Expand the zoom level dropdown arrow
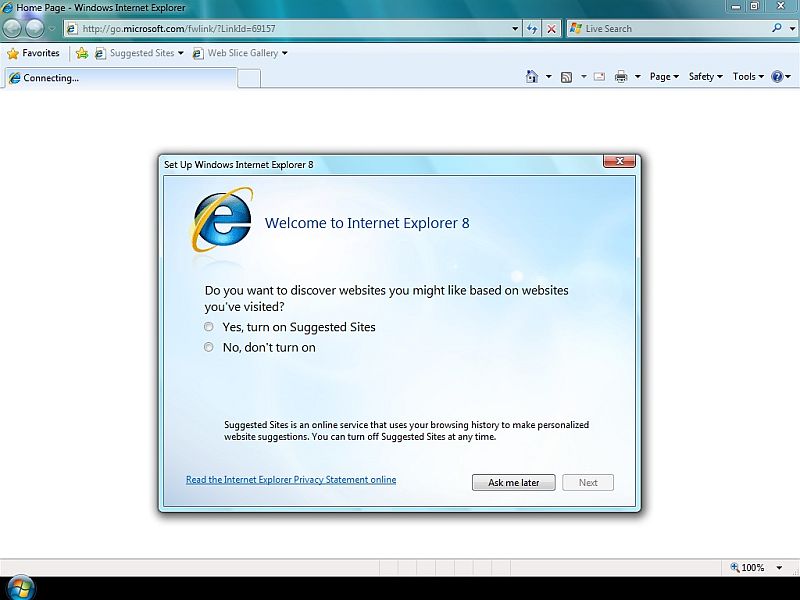The image size is (800, 600). (x=779, y=567)
